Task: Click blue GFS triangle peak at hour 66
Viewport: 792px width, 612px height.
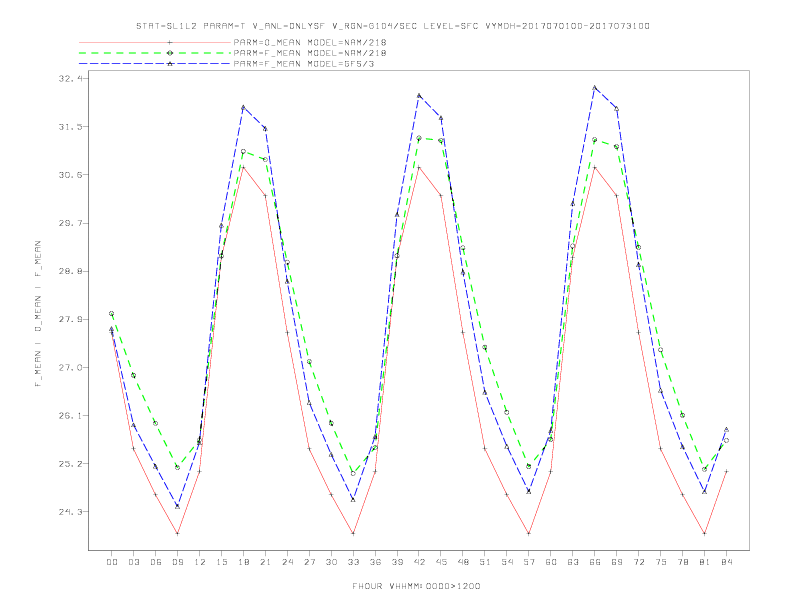Action: pyautogui.click(x=595, y=87)
